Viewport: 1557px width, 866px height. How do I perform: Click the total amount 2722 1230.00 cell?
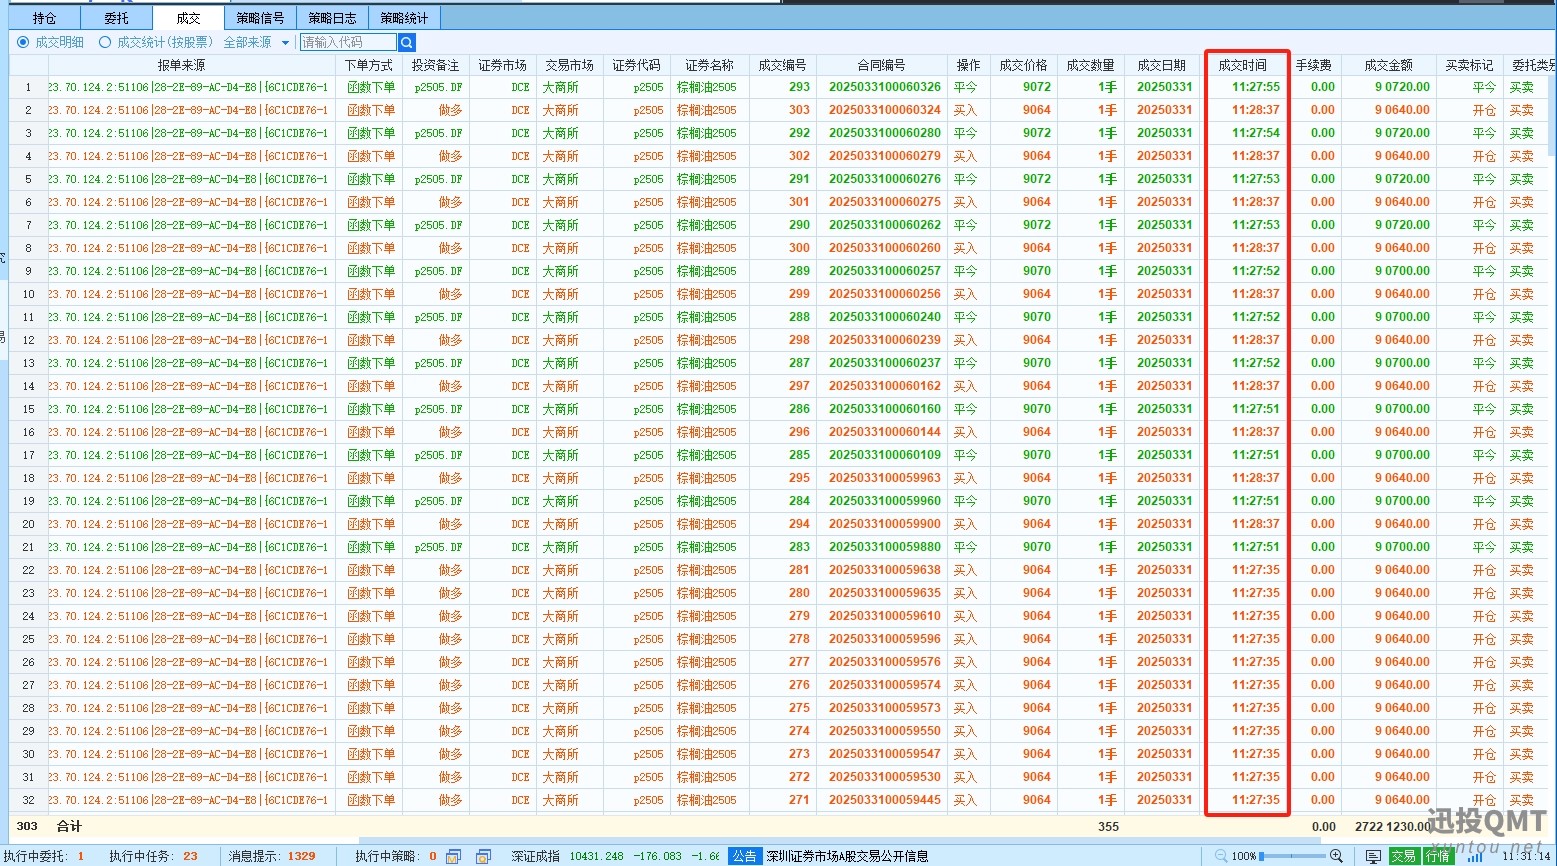pyautogui.click(x=1392, y=826)
